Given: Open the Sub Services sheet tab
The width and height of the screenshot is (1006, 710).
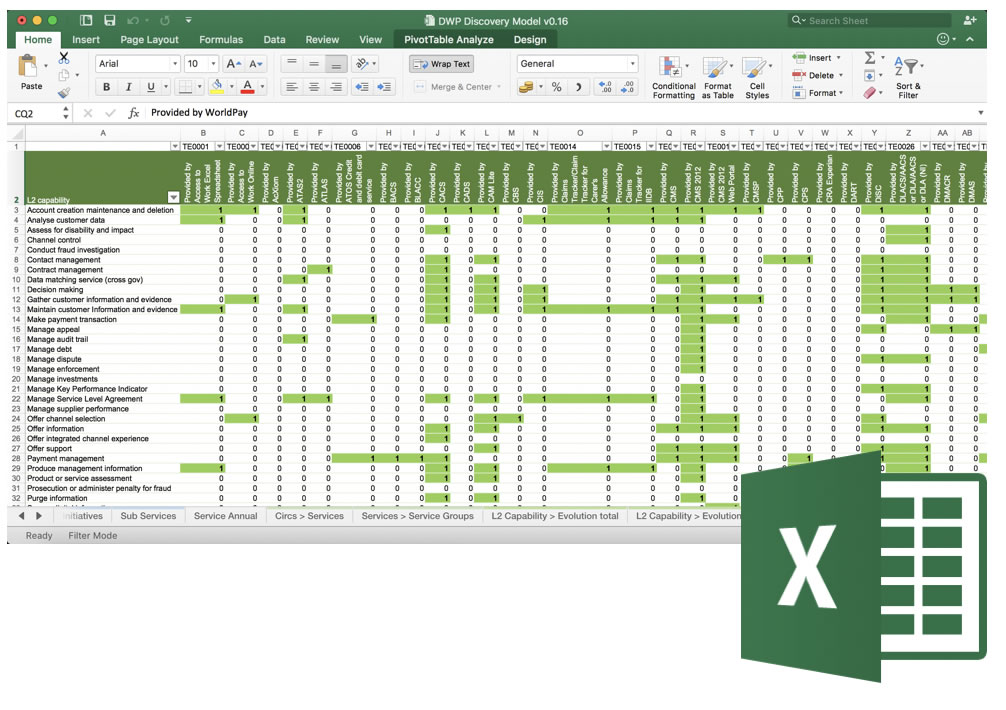Looking at the screenshot, I should pyautogui.click(x=148, y=516).
